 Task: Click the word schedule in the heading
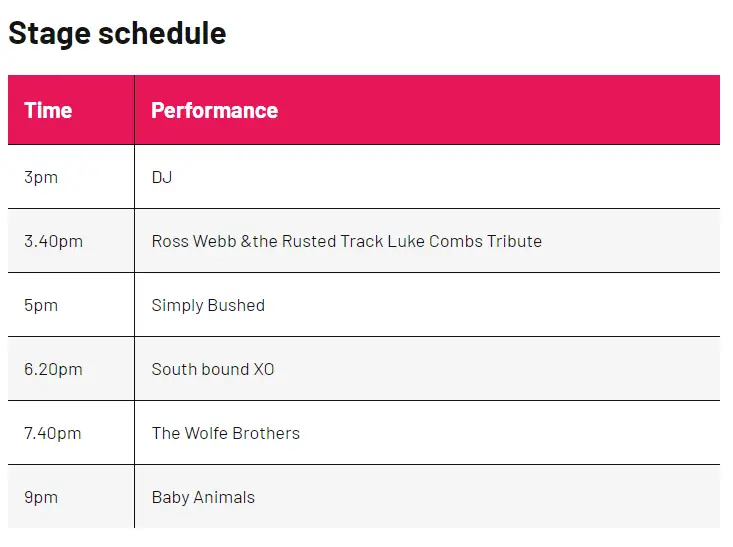point(162,34)
